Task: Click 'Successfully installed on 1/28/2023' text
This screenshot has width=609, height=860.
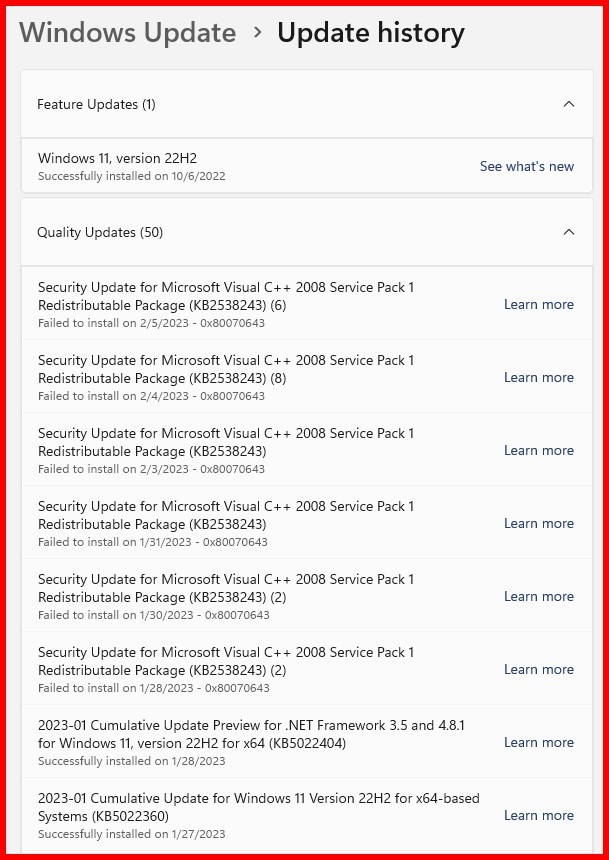Action: pos(132,761)
